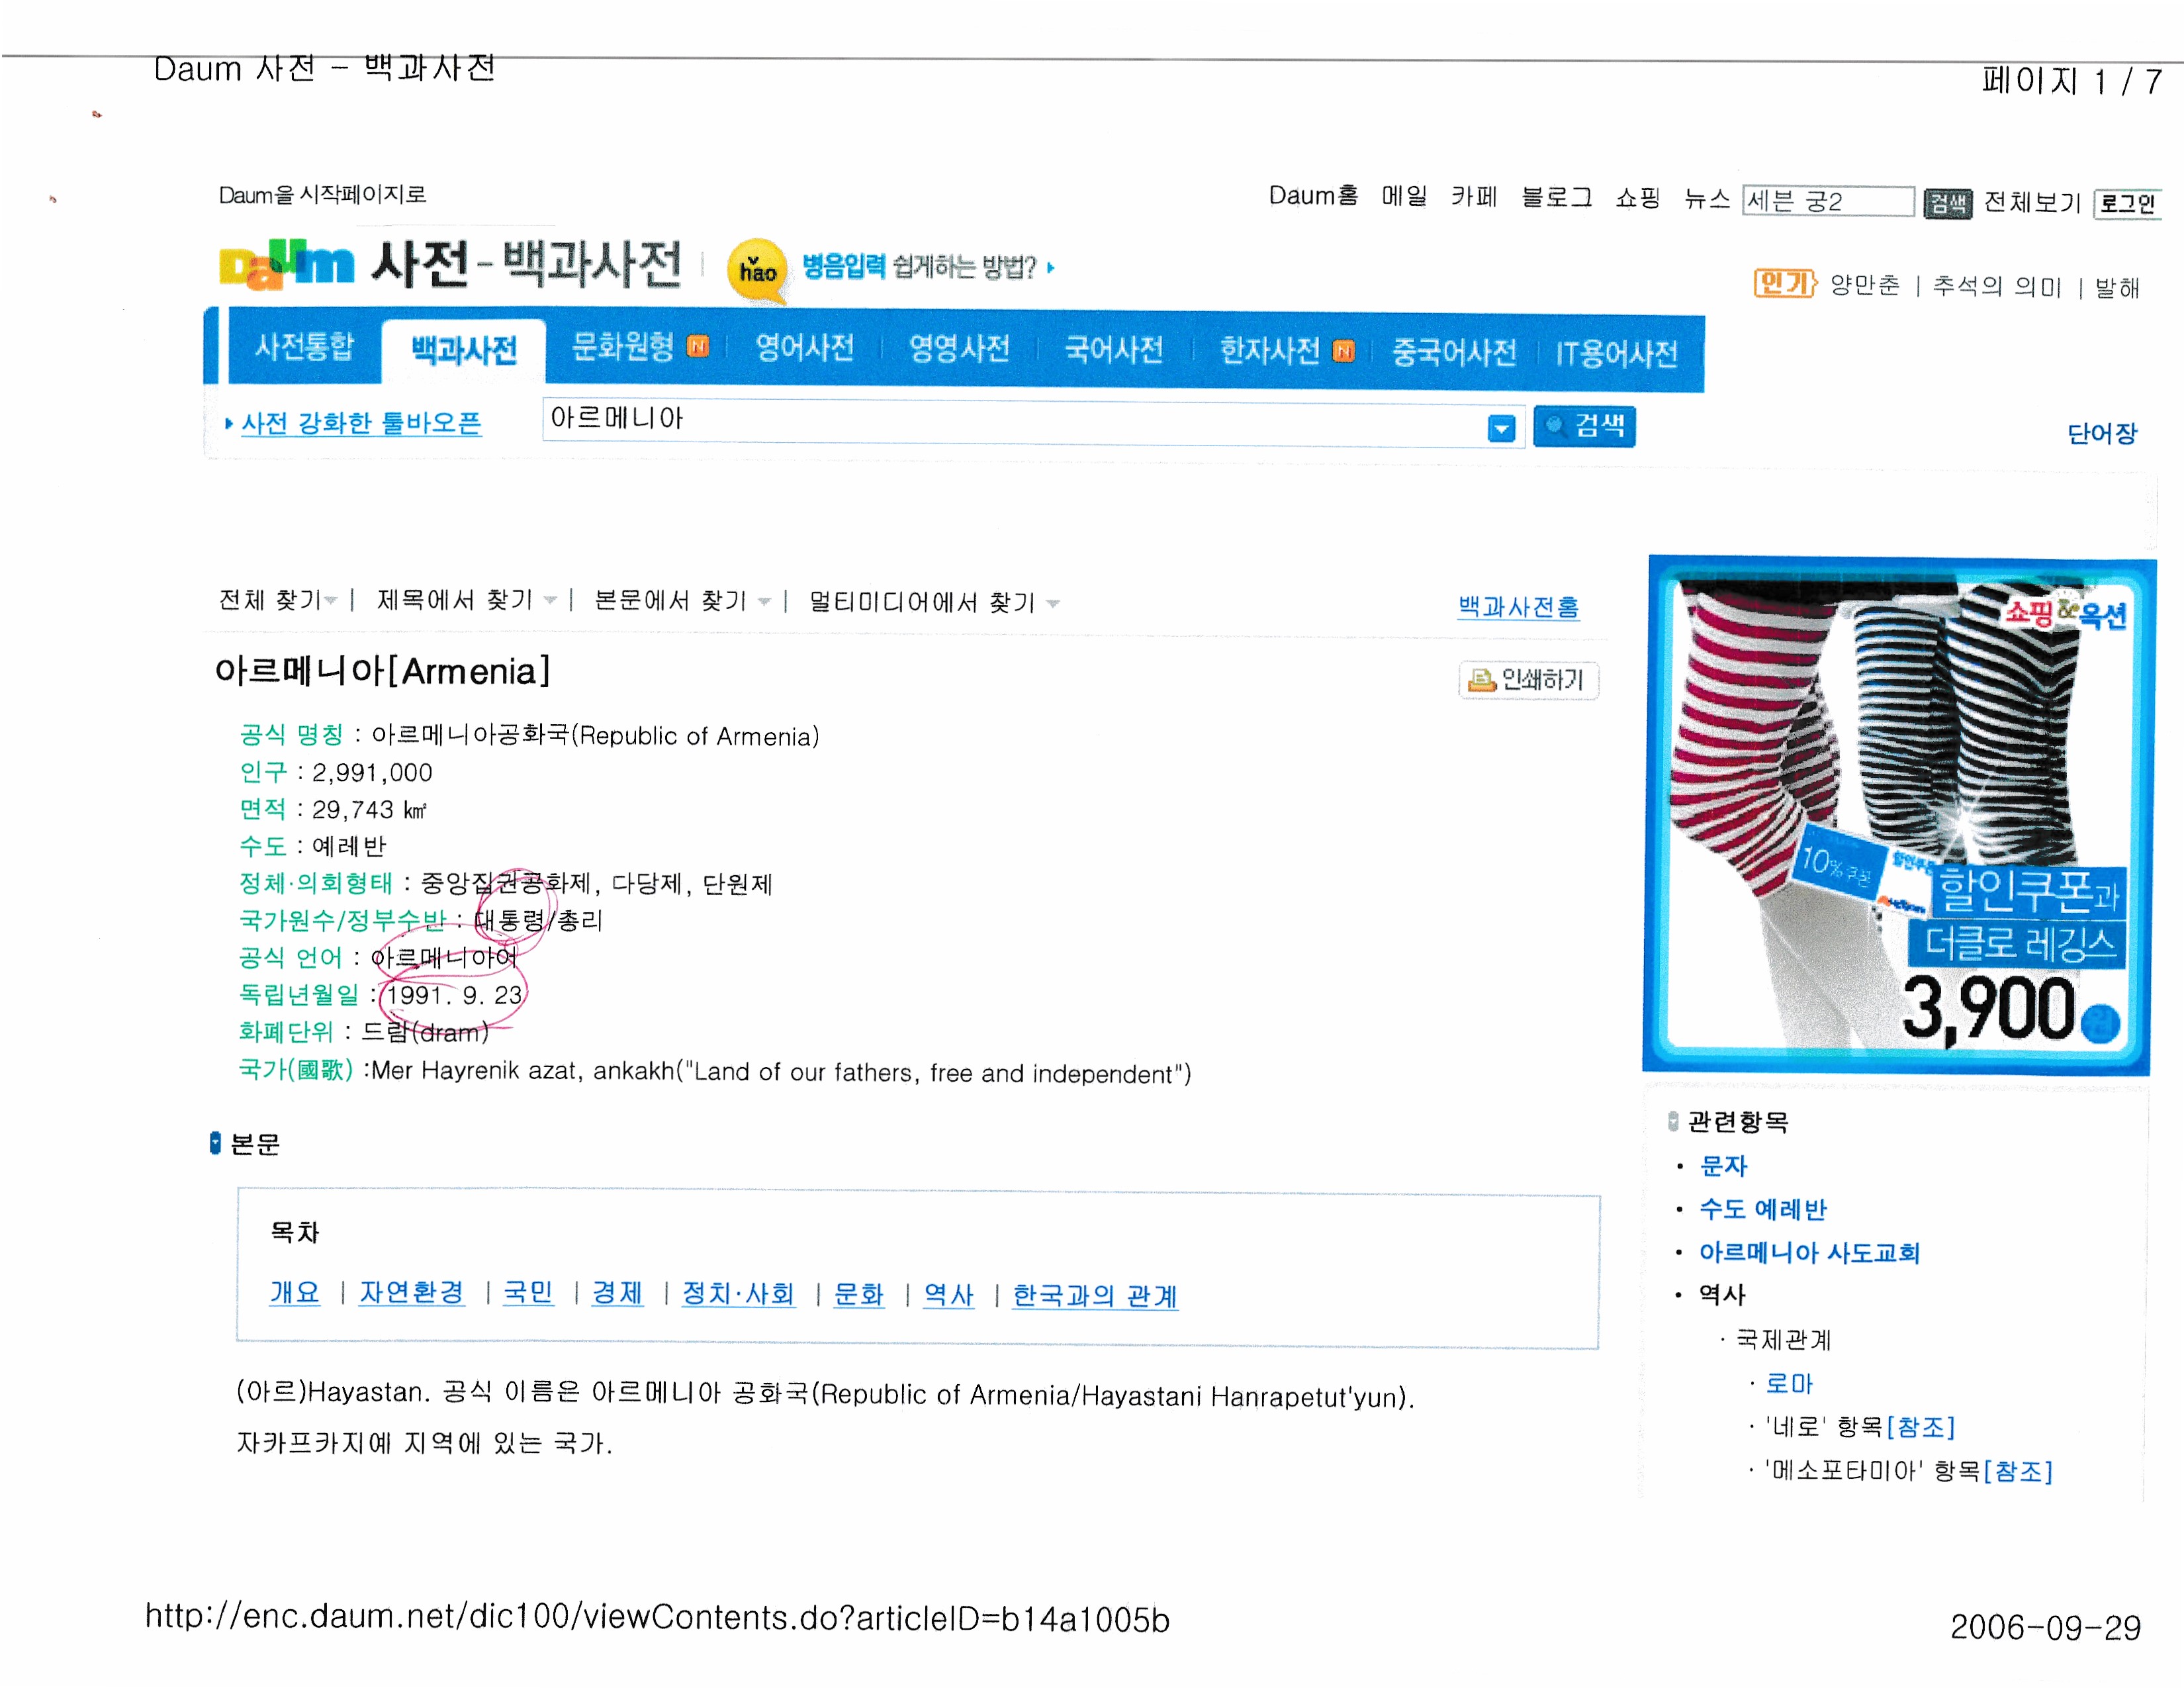This screenshot has height=1688, width=2184.
Task: Click the leggings shopping ad banner
Action: (x=1896, y=814)
